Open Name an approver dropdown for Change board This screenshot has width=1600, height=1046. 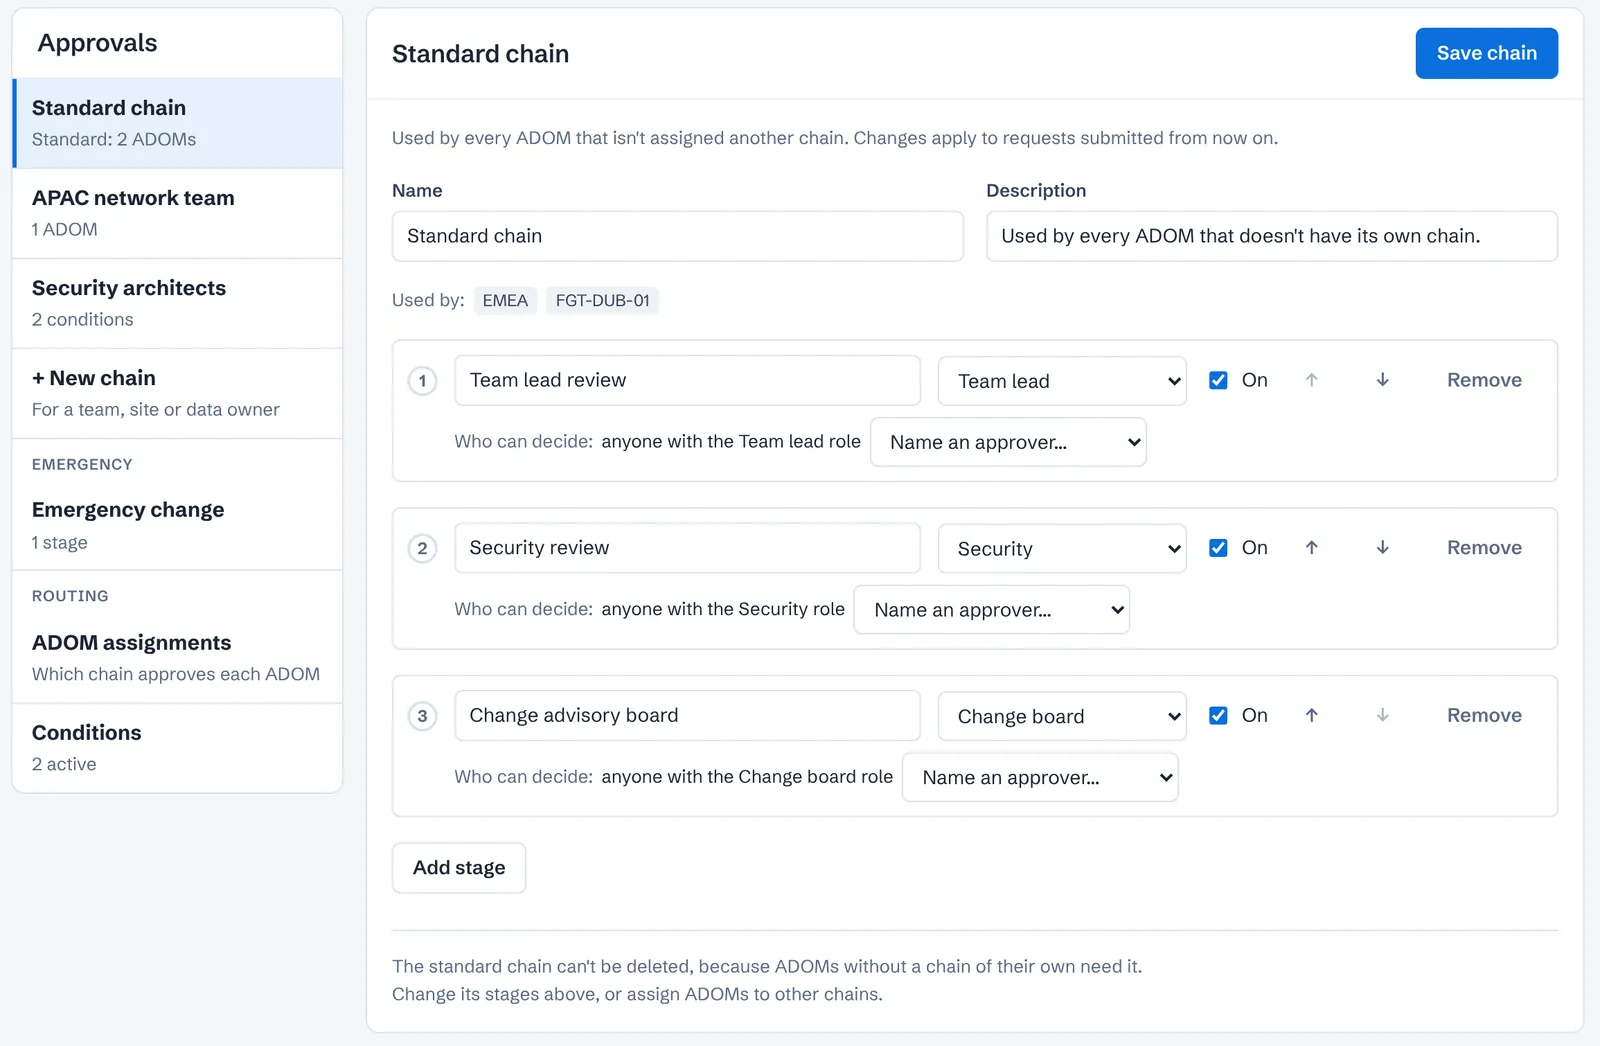(1040, 778)
